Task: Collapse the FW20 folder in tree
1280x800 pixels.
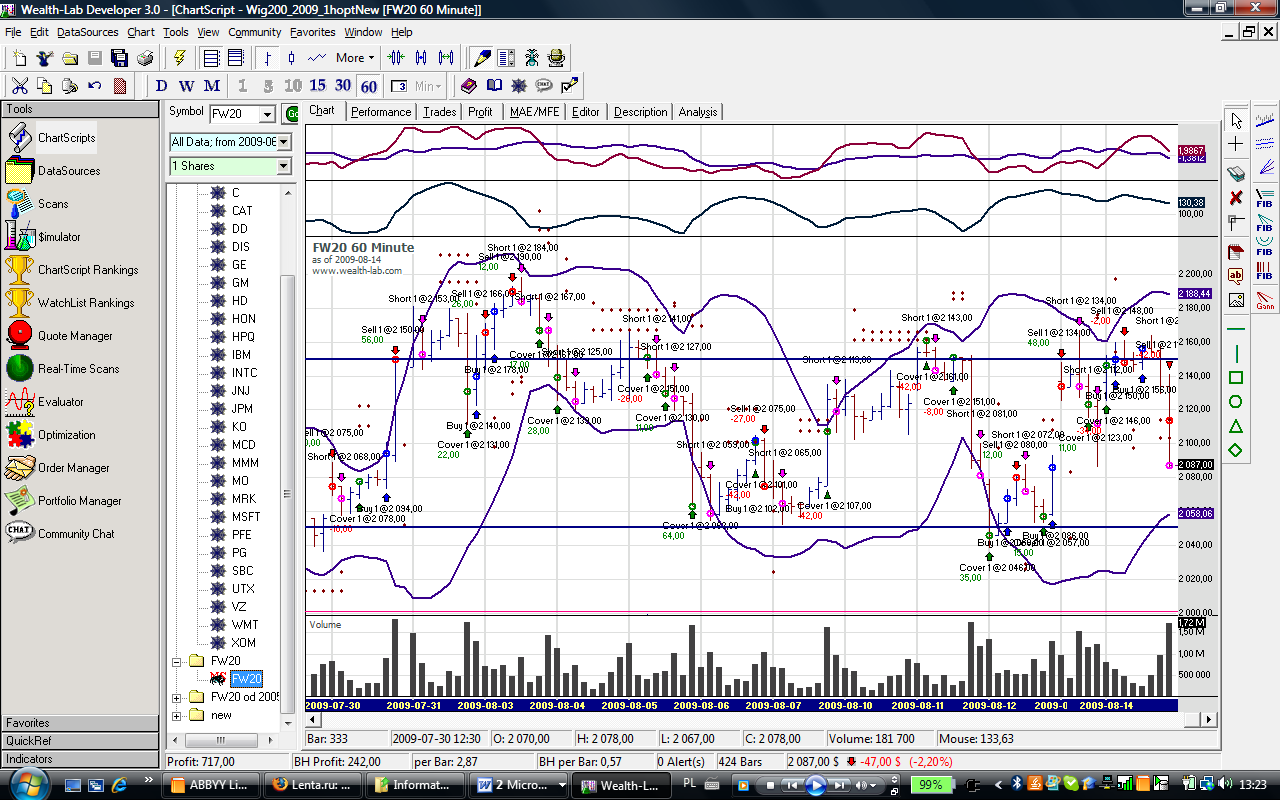Action: [x=178, y=661]
